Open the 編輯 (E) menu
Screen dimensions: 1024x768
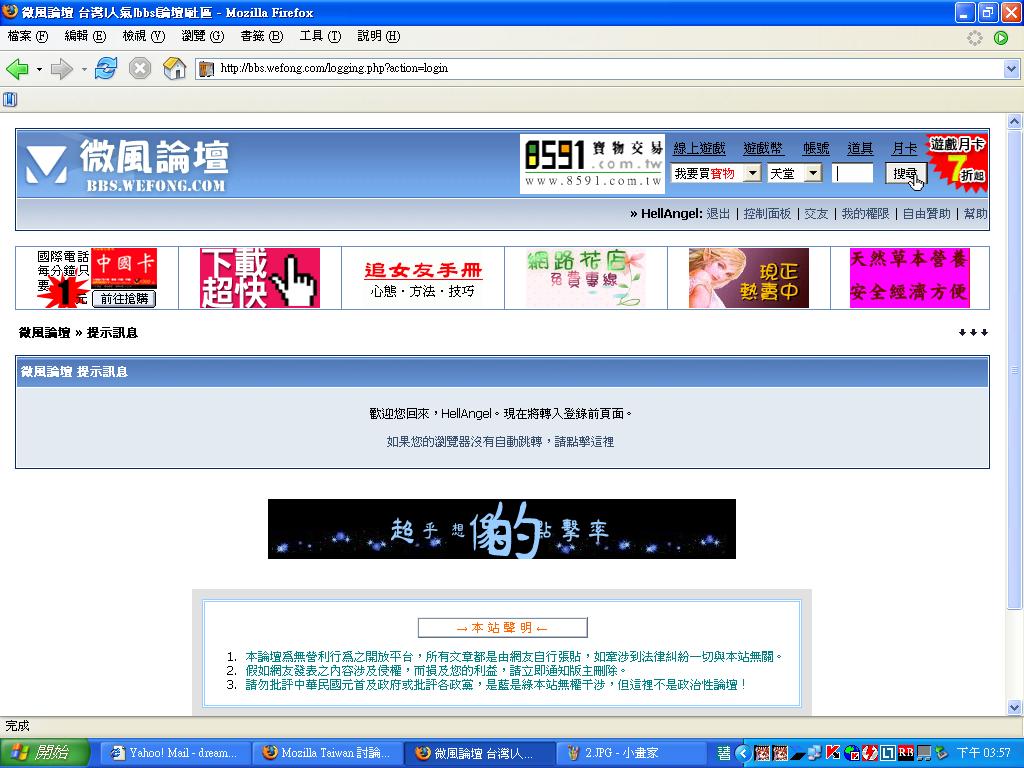coord(85,37)
